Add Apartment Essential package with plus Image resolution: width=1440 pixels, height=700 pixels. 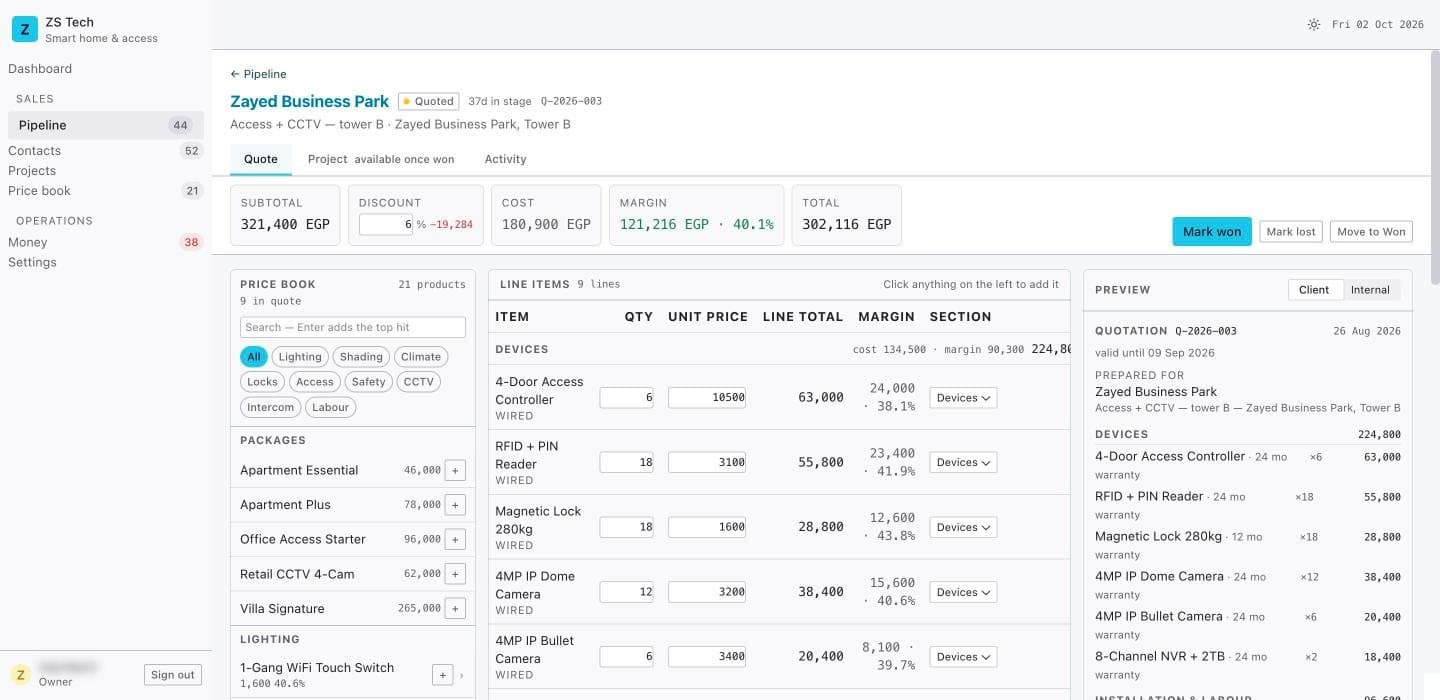click(455, 470)
